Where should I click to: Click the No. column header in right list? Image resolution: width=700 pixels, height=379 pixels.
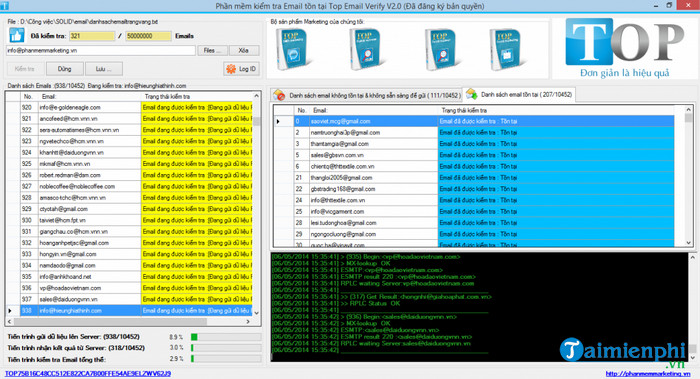(x=302, y=110)
